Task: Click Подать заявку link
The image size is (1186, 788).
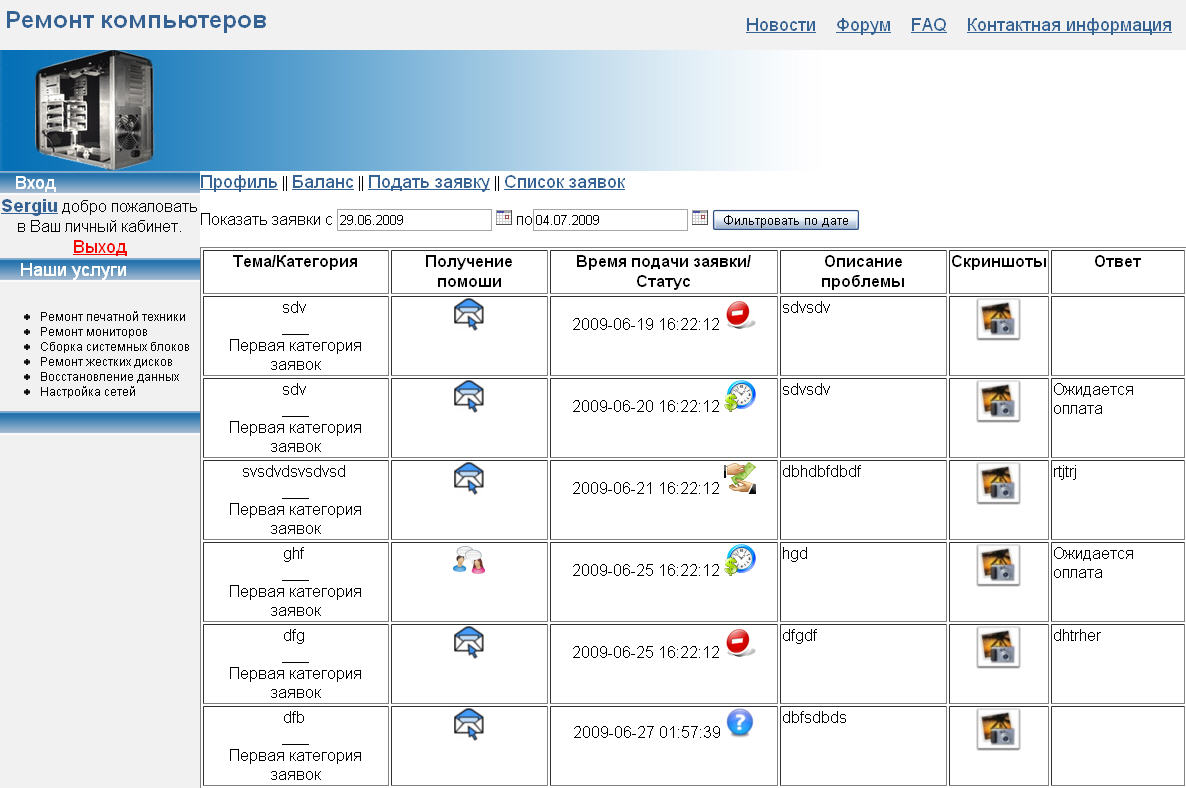Action: (429, 182)
